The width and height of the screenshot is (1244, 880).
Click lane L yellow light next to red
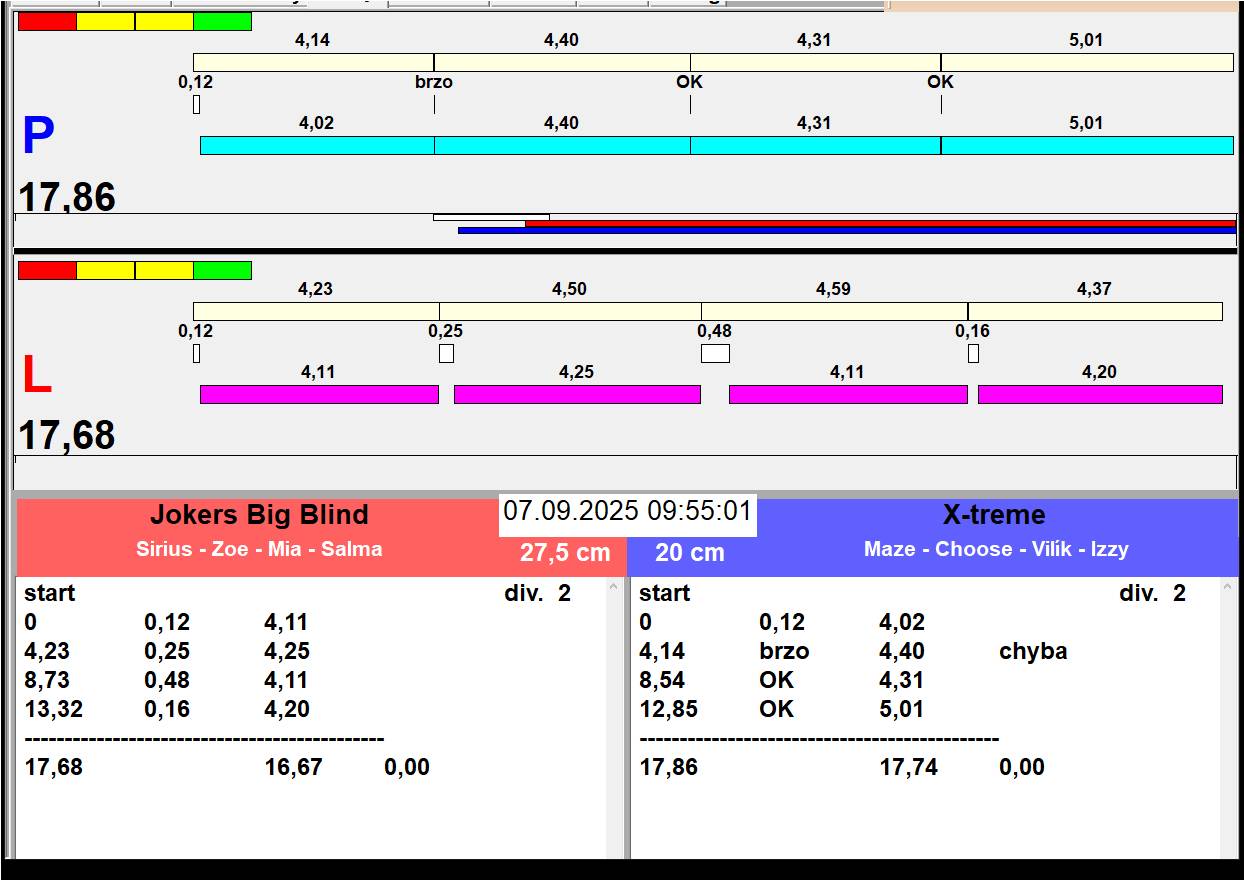coord(105,270)
